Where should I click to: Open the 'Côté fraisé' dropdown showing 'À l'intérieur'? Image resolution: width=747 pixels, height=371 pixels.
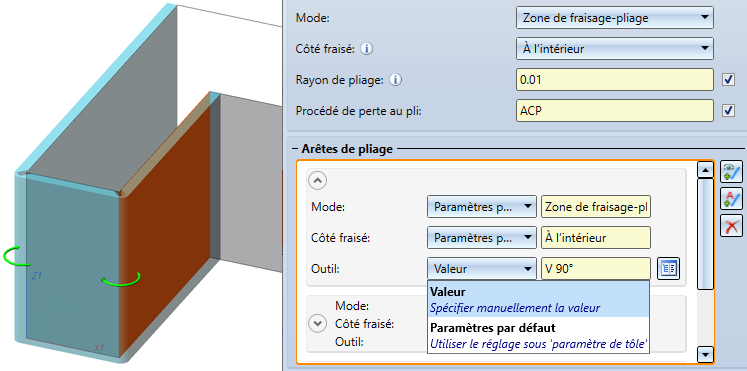pos(615,49)
